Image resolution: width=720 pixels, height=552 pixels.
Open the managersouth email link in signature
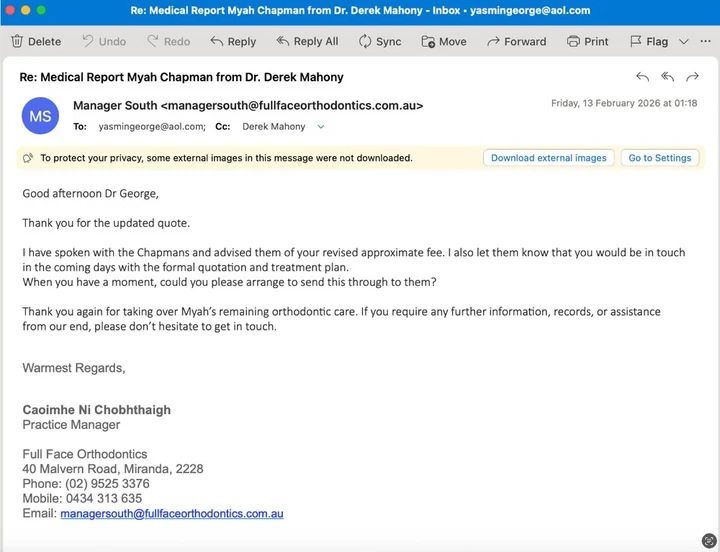pyautogui.click(x=172, y=513)
